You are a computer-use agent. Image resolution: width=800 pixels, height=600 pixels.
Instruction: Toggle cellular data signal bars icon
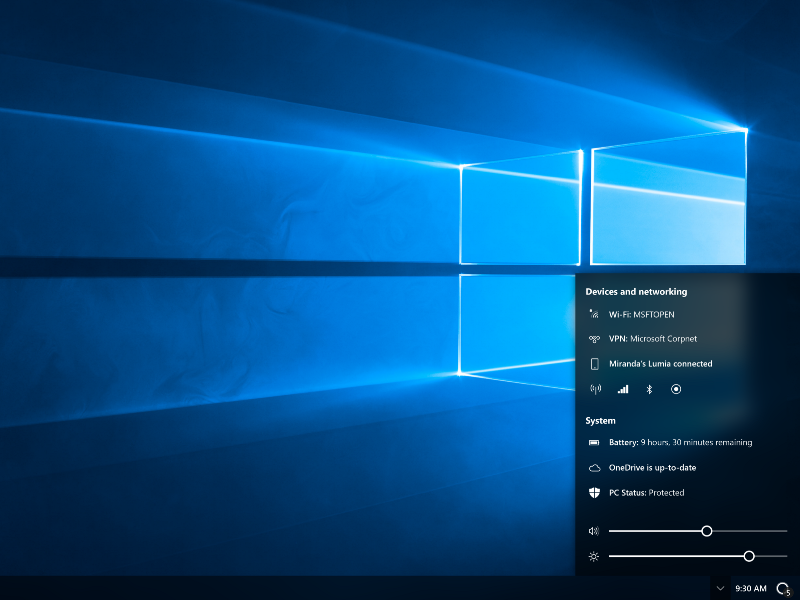pos(622,389)
